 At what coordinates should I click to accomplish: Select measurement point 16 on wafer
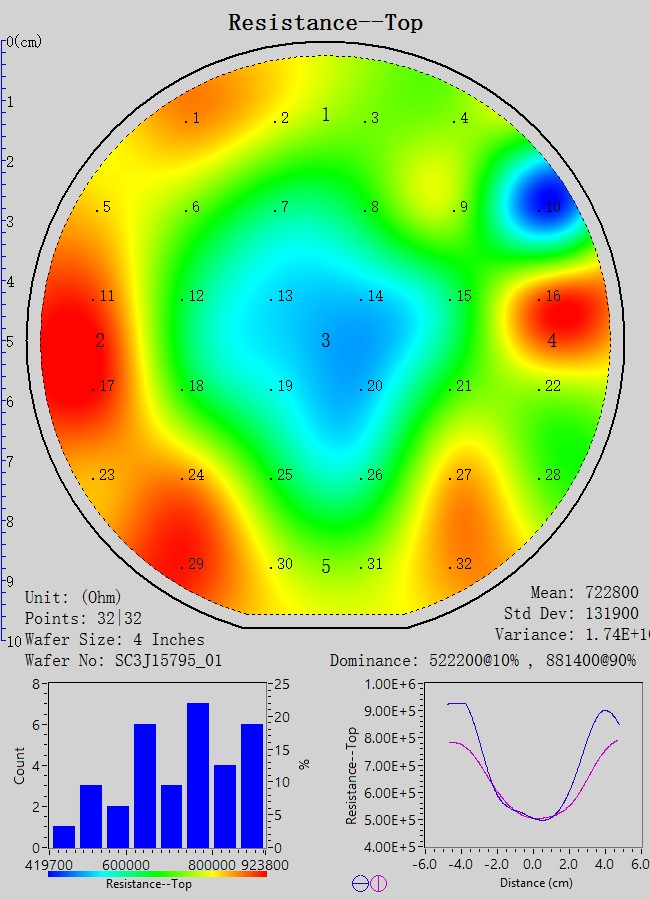(549, 297)
